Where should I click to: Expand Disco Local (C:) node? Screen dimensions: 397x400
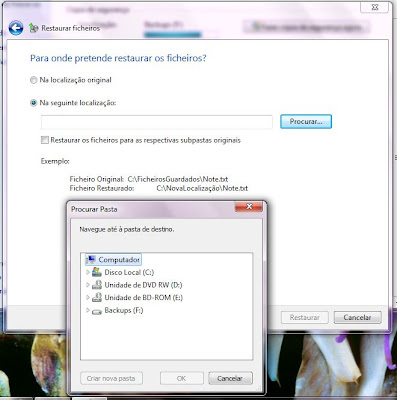click(x=88, y=272)
